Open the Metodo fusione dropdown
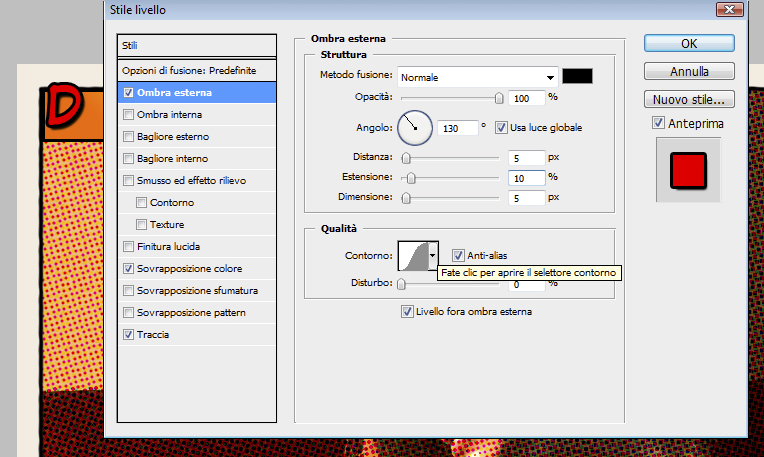Image resolution: width=764 pixels, height=457 pixels. tap(477, 77)
